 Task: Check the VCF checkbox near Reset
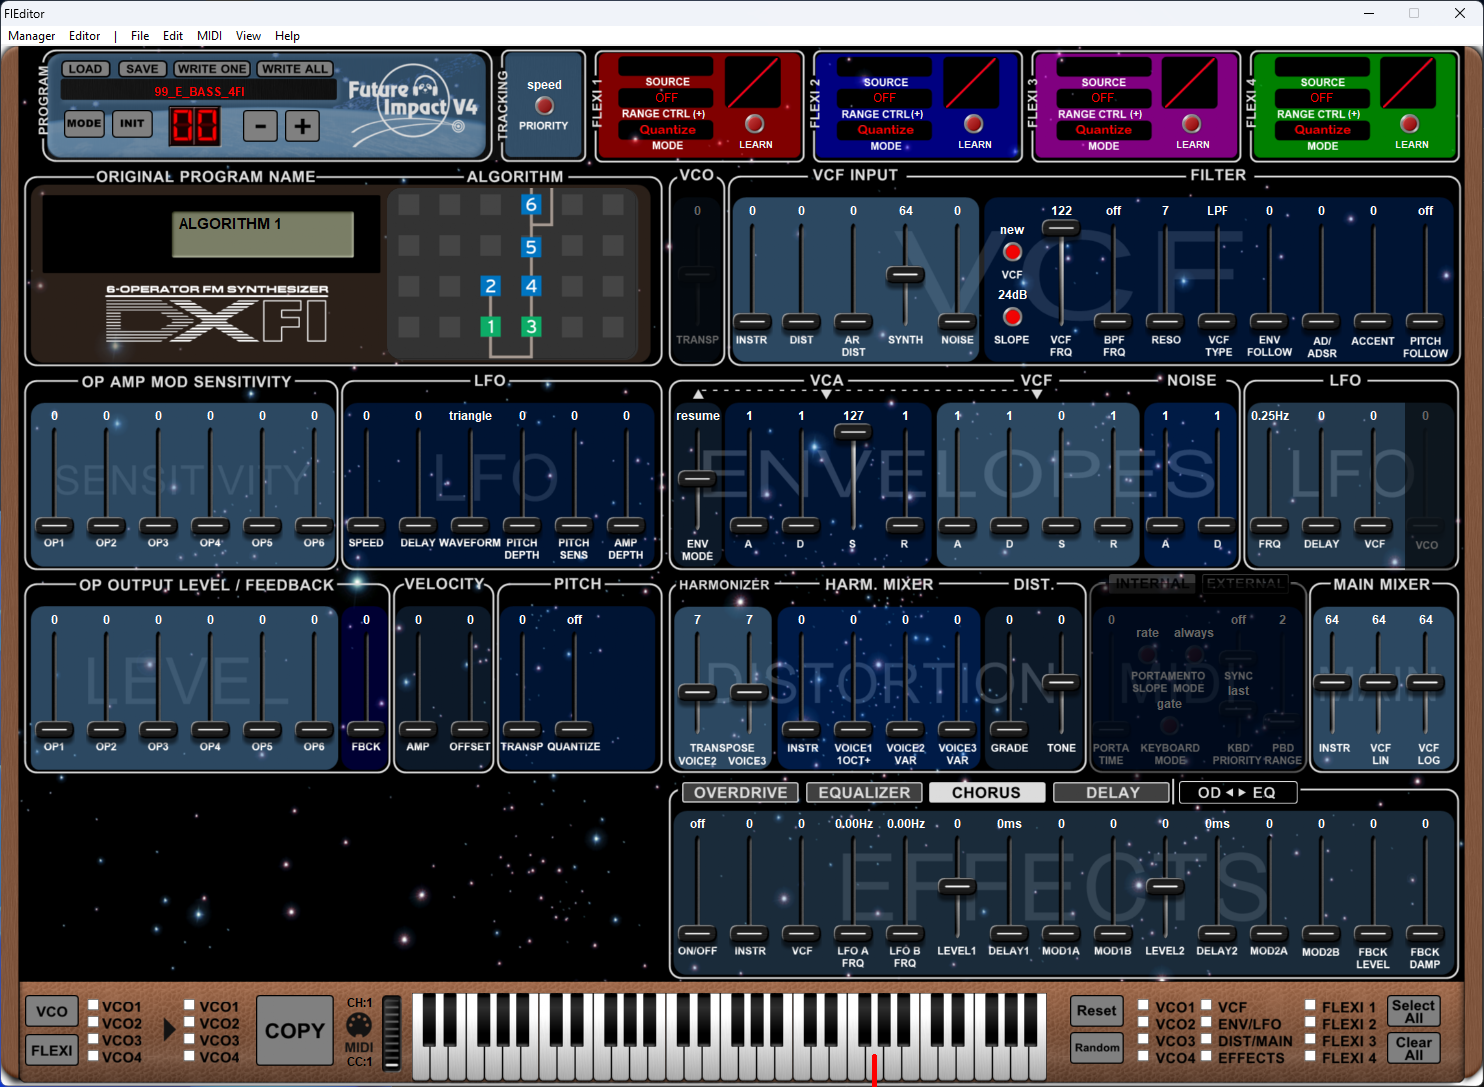pyautogui.click(x=1206, y=1007)
